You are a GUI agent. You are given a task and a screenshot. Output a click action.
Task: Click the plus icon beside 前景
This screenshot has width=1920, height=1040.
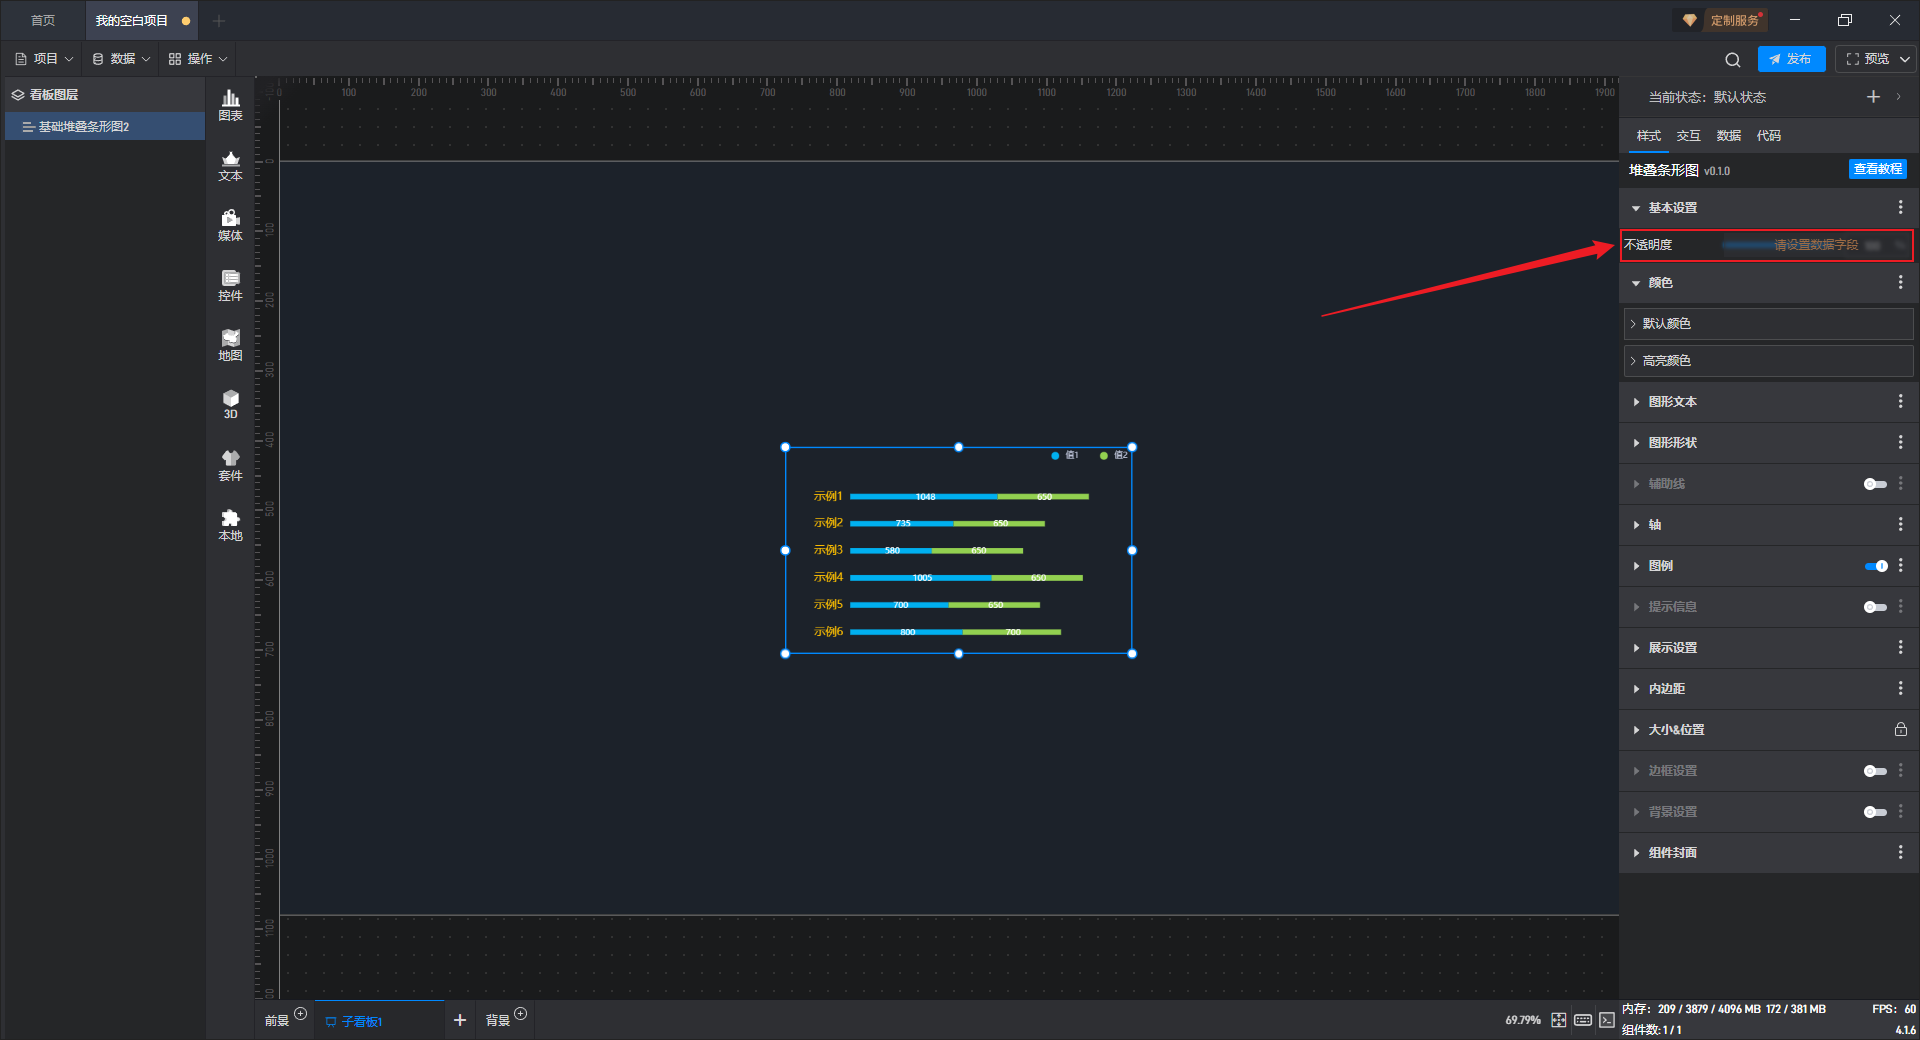coord(301,1014)
